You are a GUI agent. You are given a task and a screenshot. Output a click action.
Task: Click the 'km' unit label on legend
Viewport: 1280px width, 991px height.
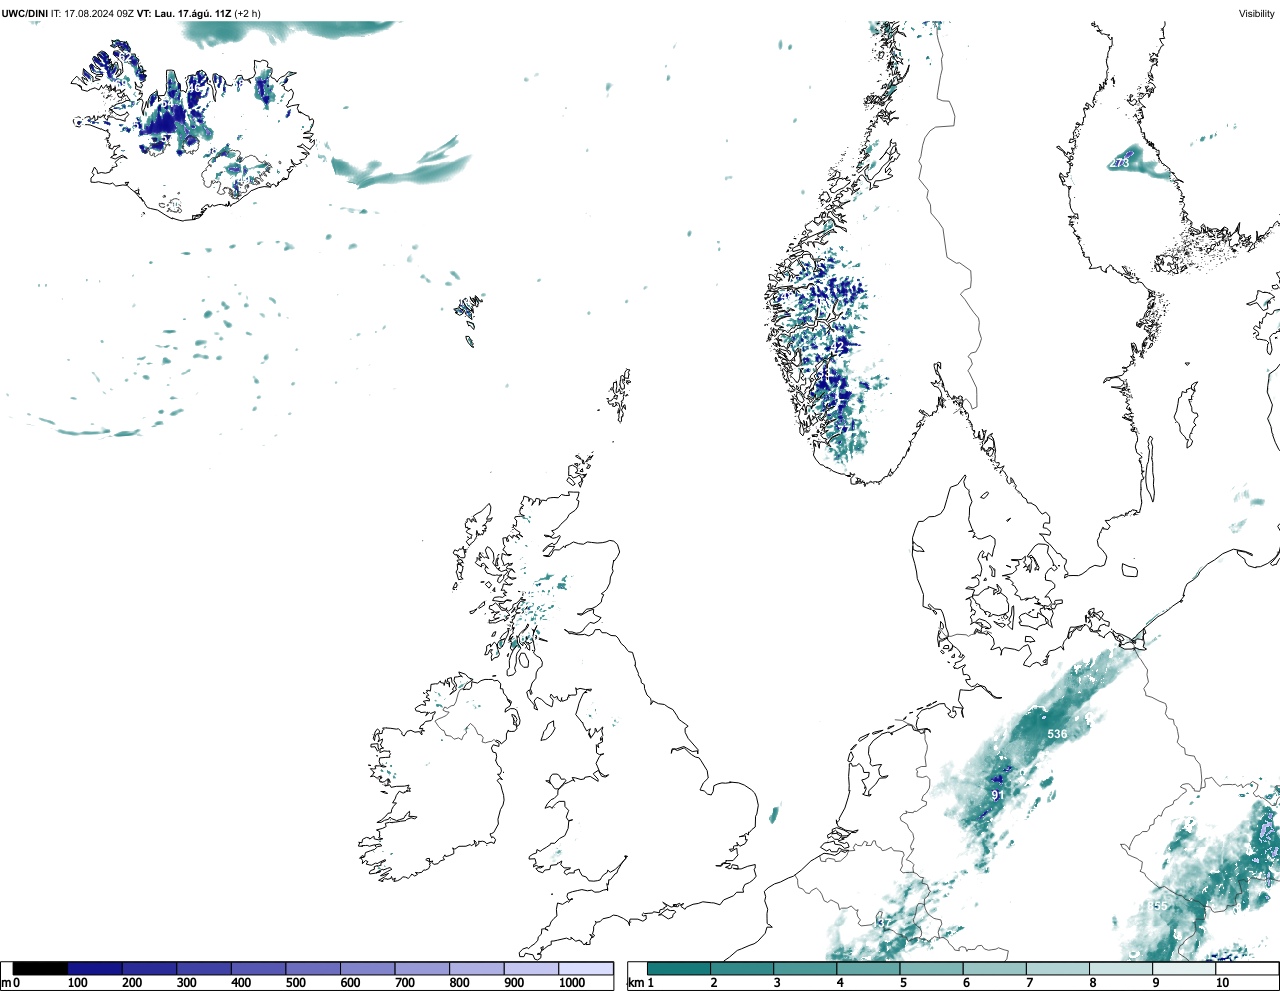636,983
